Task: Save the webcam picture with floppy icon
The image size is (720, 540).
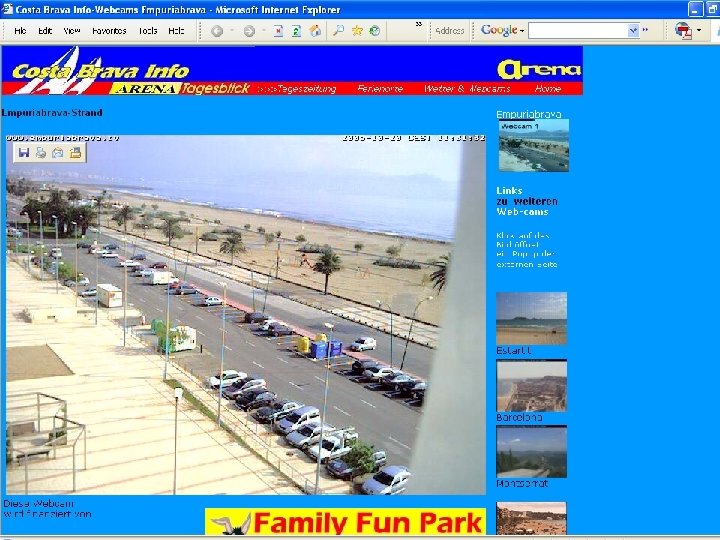Action: click(24, 152)
